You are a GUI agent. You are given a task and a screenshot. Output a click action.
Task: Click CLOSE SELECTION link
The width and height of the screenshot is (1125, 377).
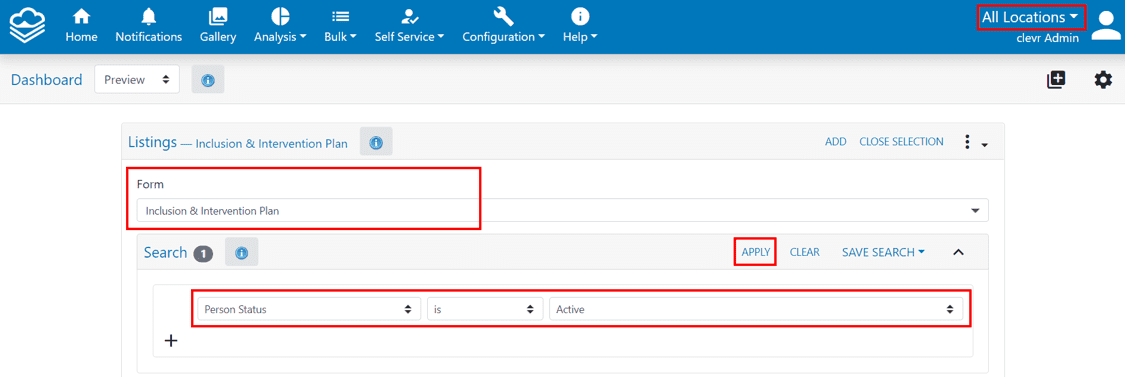tap(901, 142)
